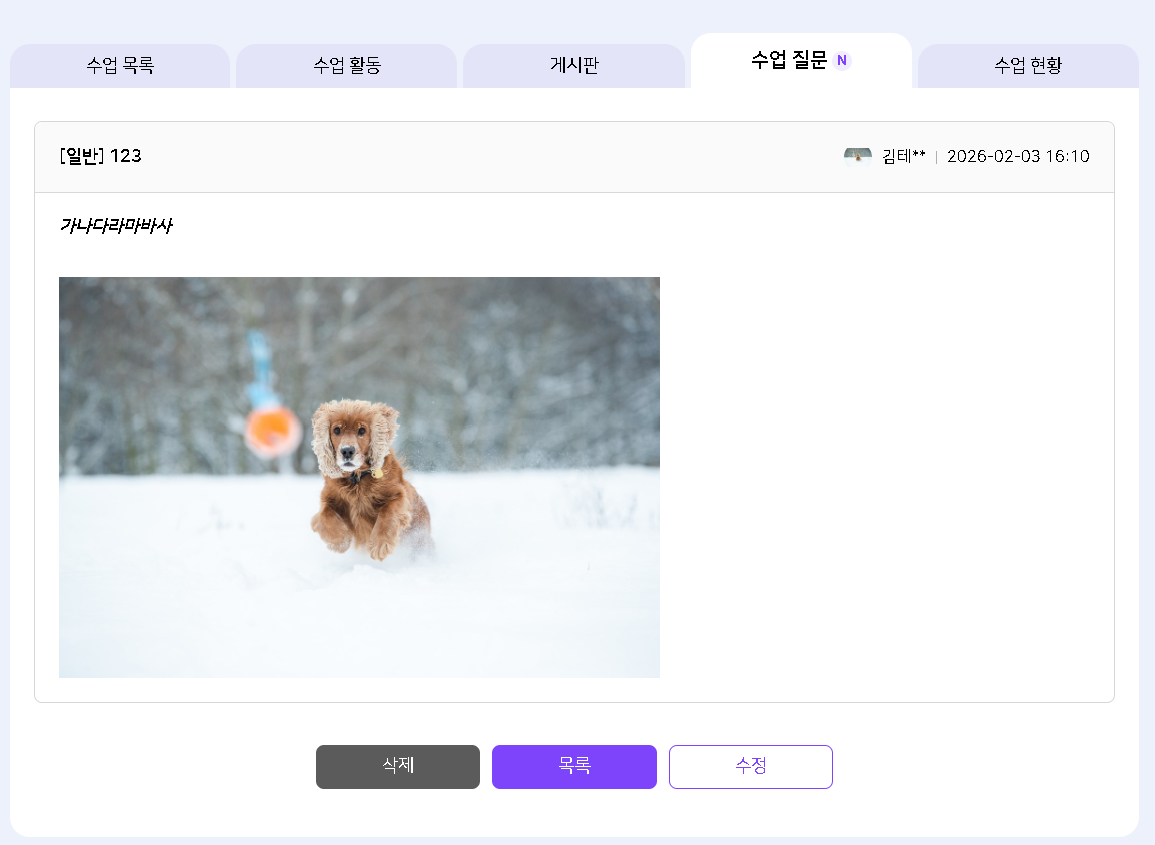Open the attached snowy dog photo
This screenshot has height=845, width=1155.
point(359,477)
